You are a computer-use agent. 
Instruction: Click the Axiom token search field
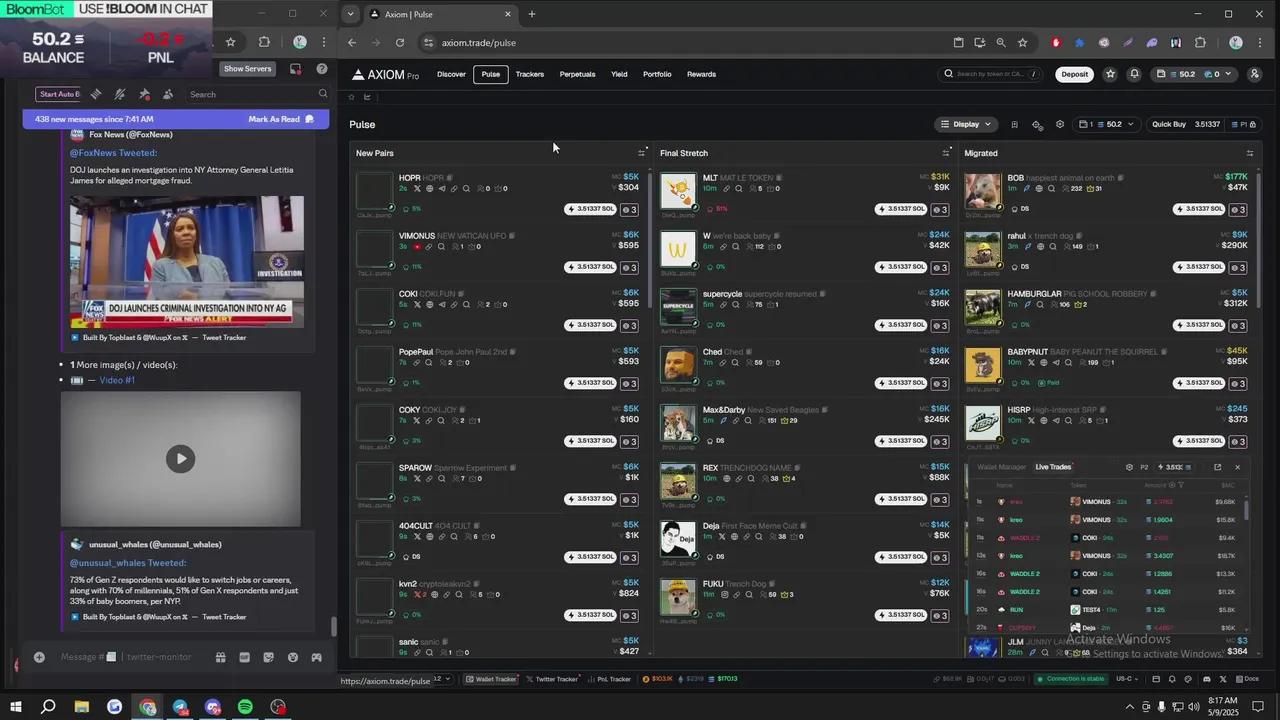[x=991, y=74]
